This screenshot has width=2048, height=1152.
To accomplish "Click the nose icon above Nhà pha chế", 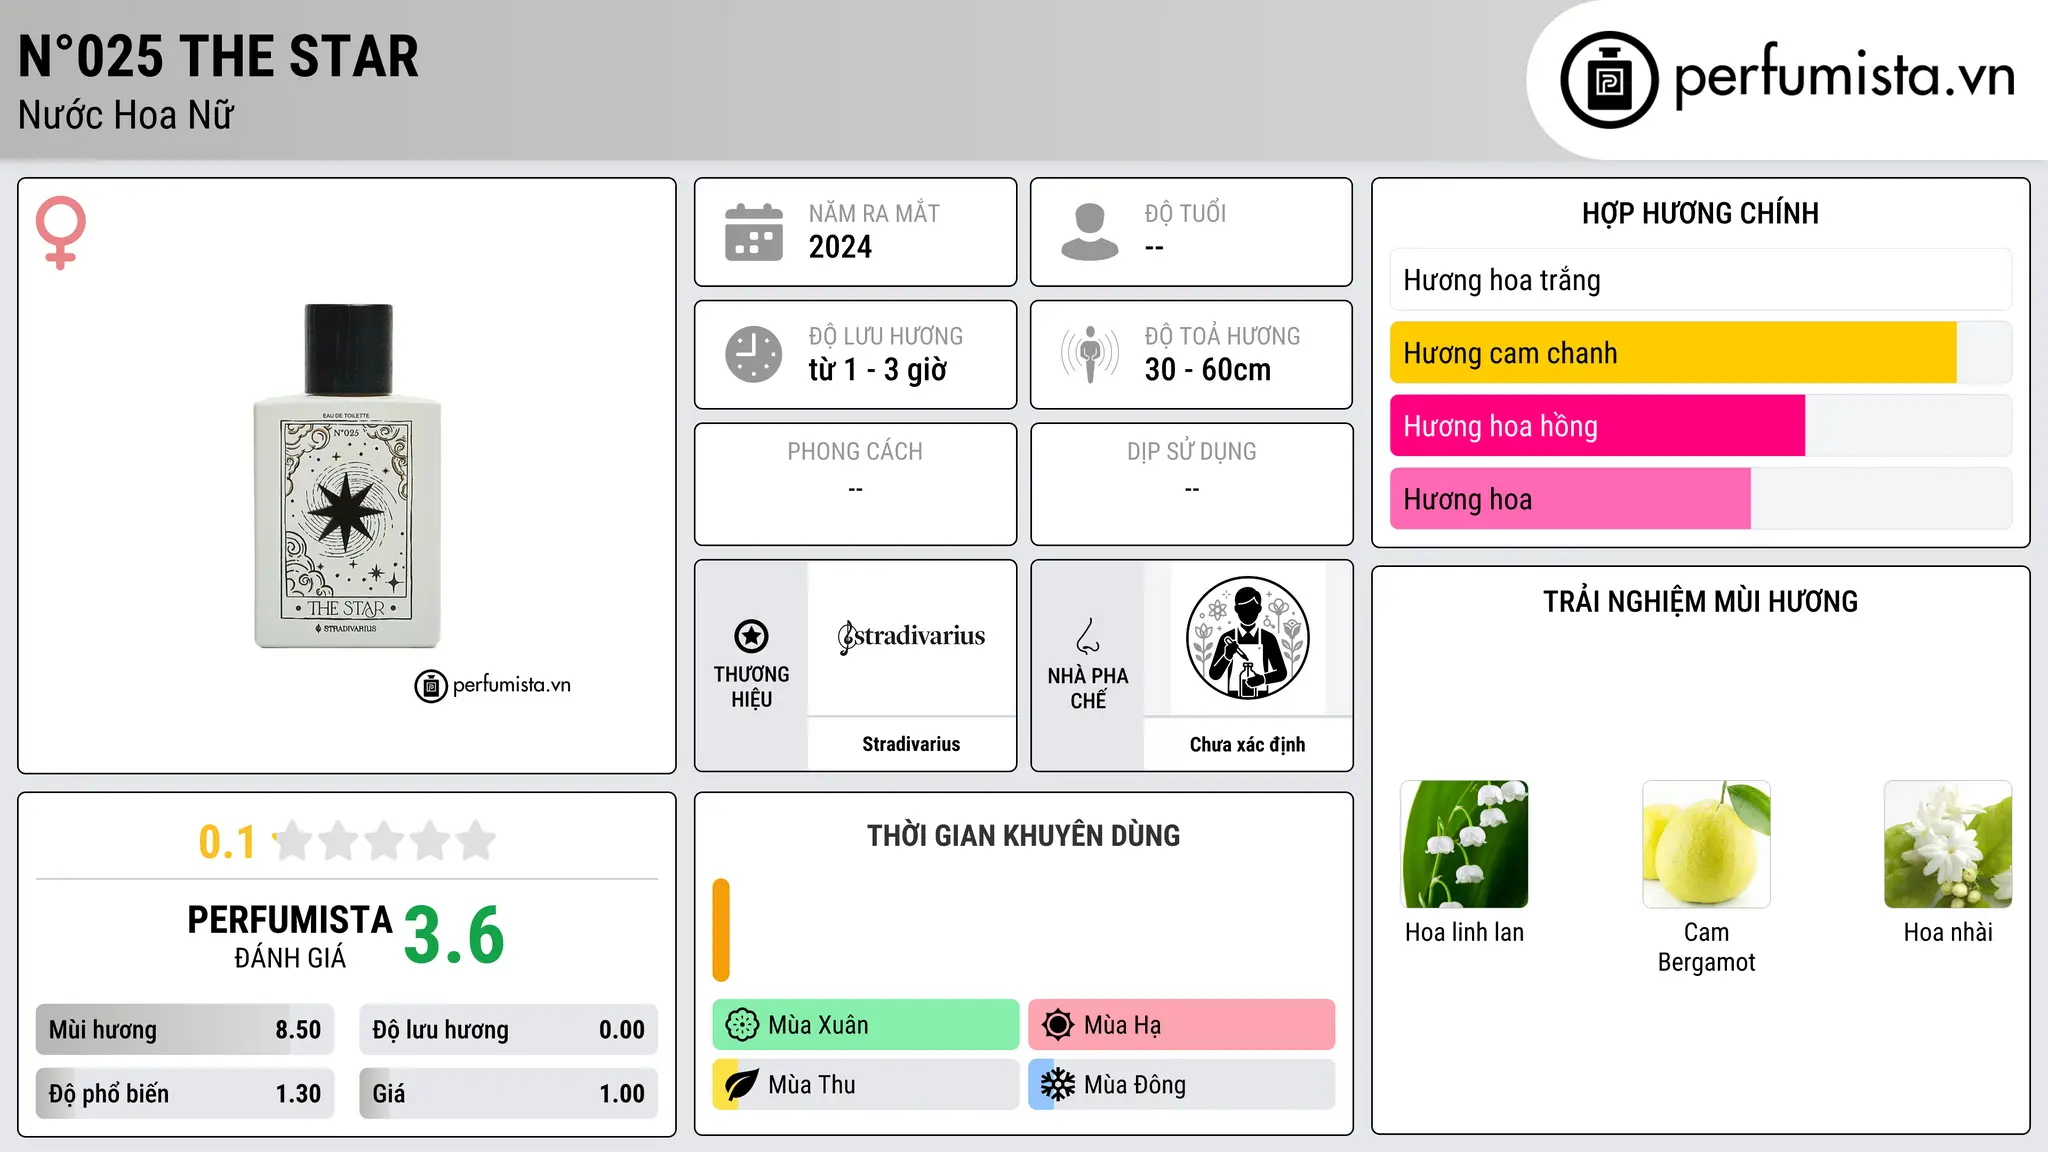I will point(1088,636).
